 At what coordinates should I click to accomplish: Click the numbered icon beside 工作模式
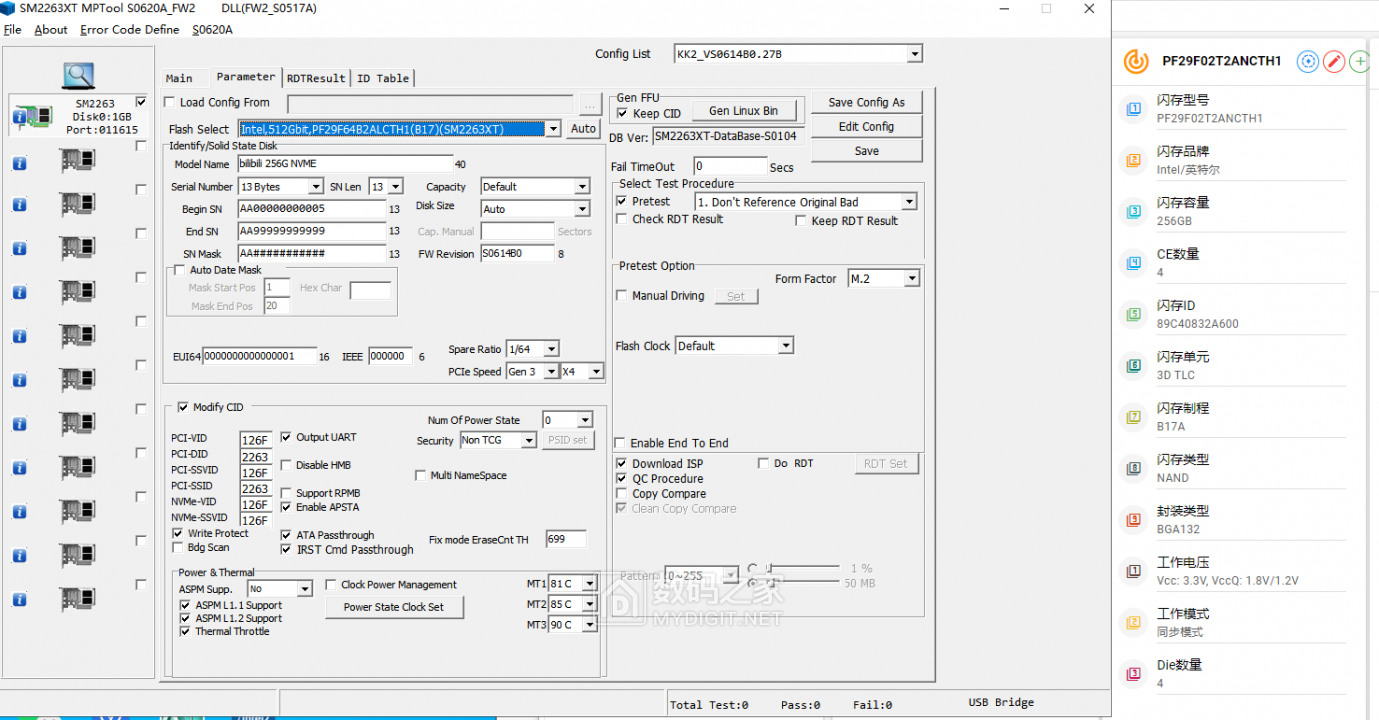1134,623
